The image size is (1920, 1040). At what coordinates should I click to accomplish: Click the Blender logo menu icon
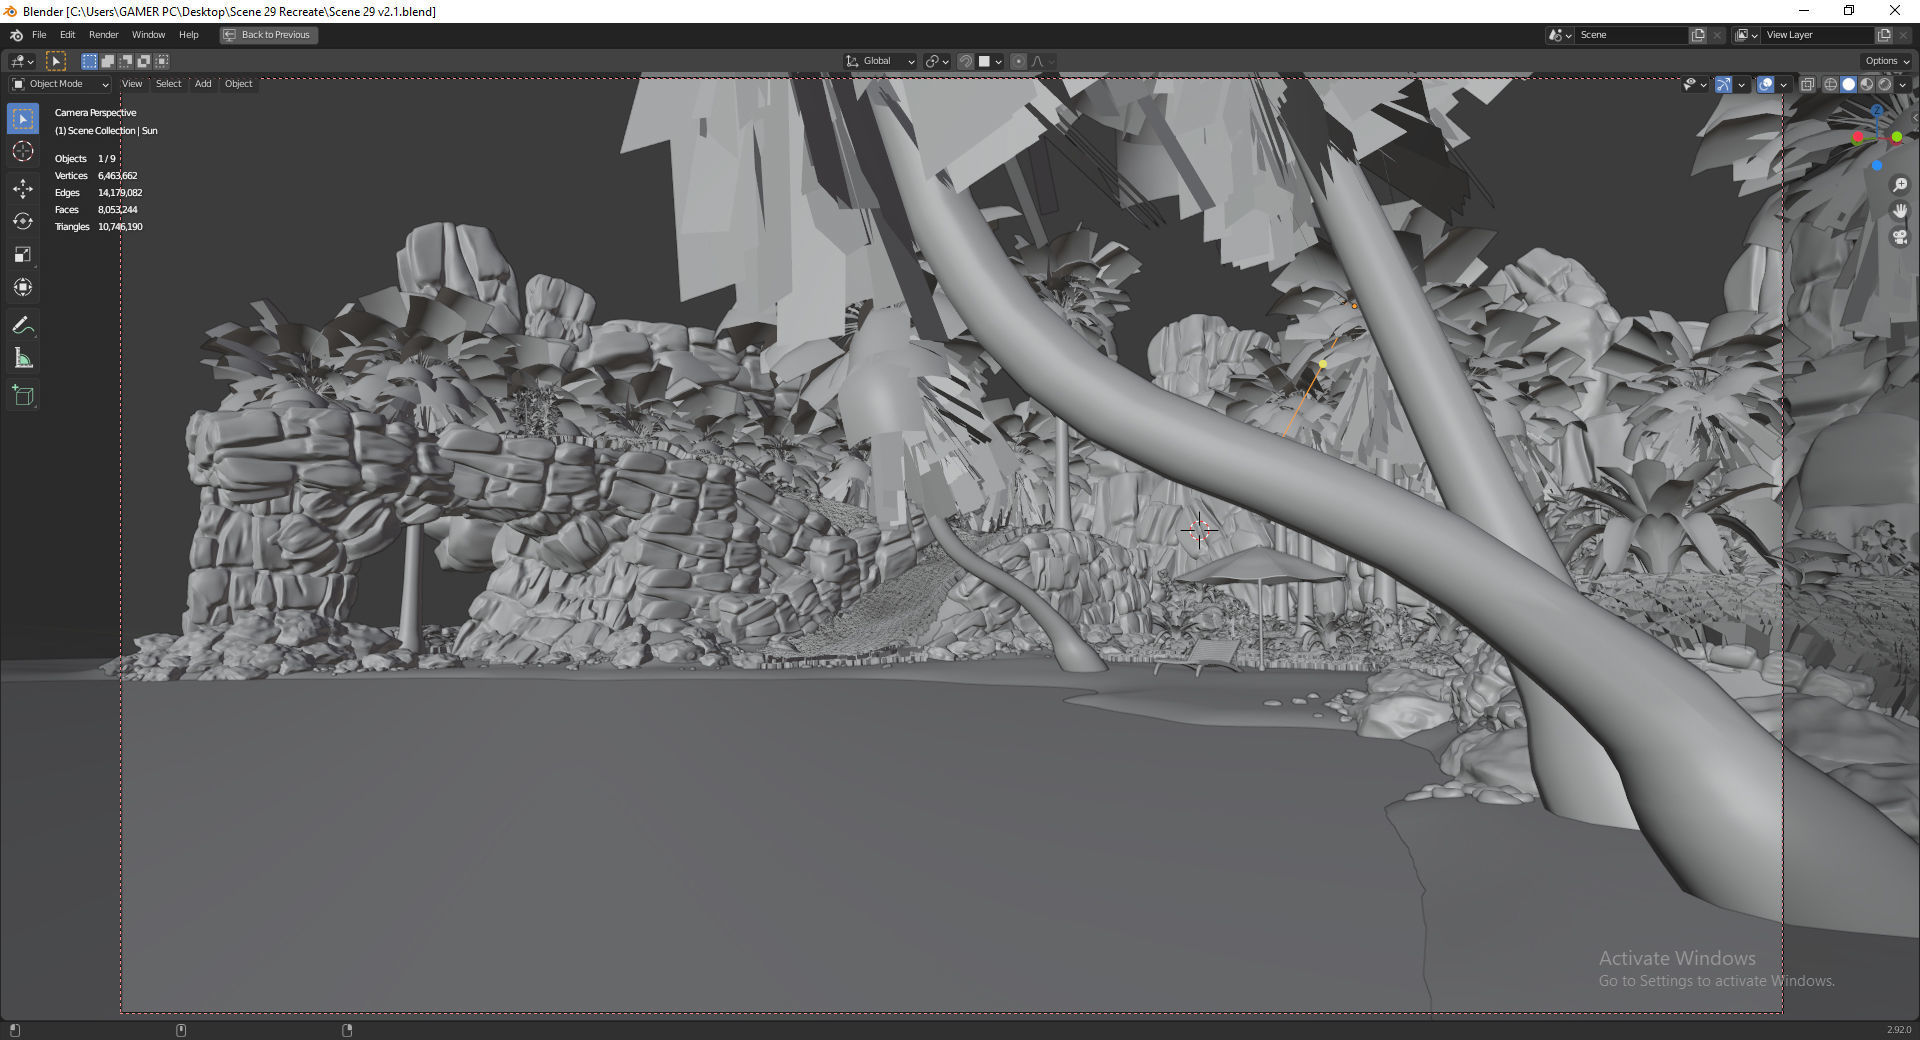point(16,35)
